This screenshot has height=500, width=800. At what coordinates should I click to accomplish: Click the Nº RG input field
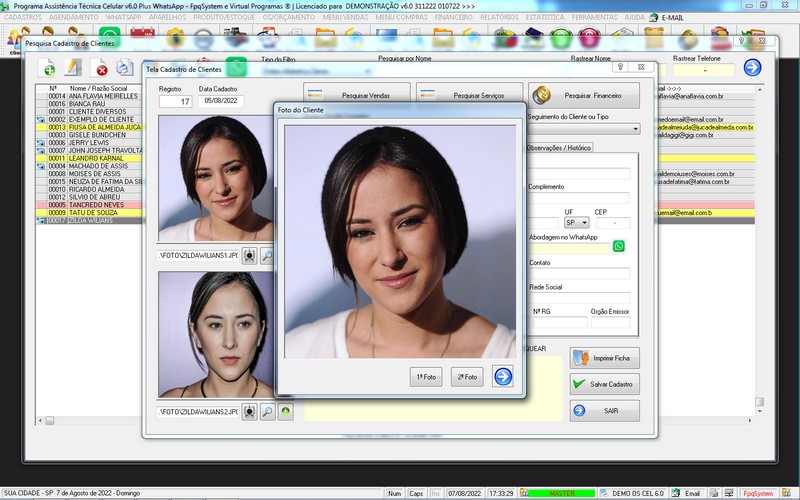click(560, 322)
